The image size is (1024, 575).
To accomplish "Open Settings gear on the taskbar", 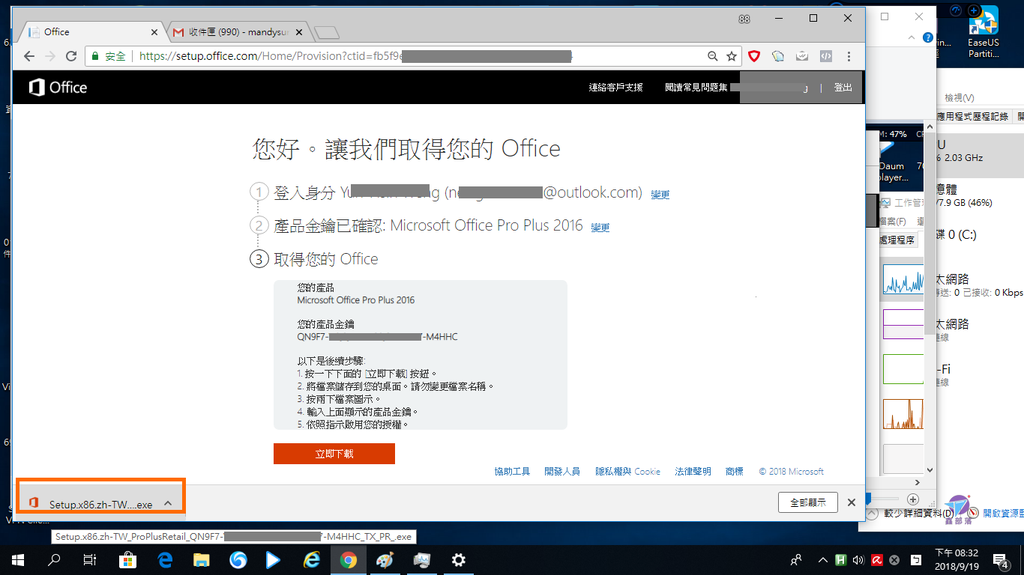I will click(x=458, y=560).
